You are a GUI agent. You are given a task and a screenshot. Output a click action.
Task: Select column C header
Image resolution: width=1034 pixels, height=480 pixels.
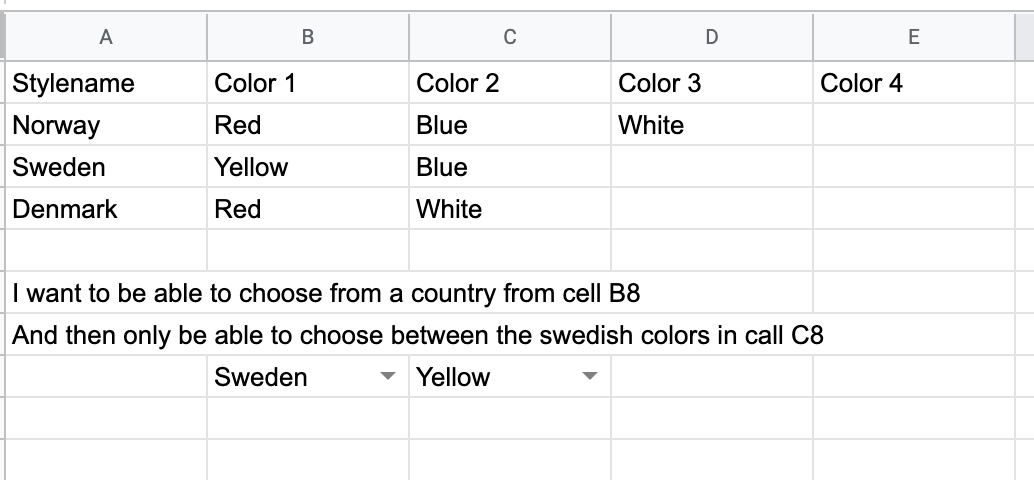tap(510, 38)
